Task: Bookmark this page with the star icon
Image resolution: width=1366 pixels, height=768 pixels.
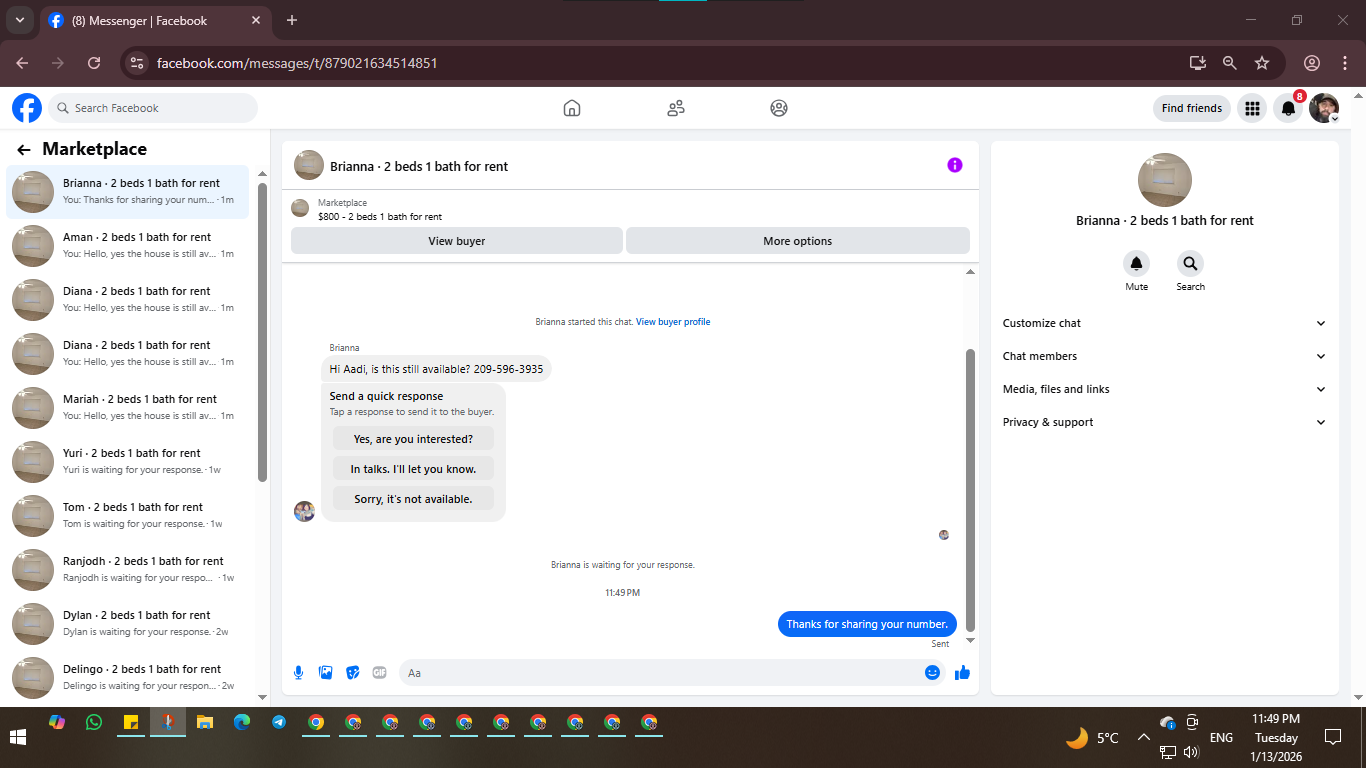Action: pos(1262,63)
